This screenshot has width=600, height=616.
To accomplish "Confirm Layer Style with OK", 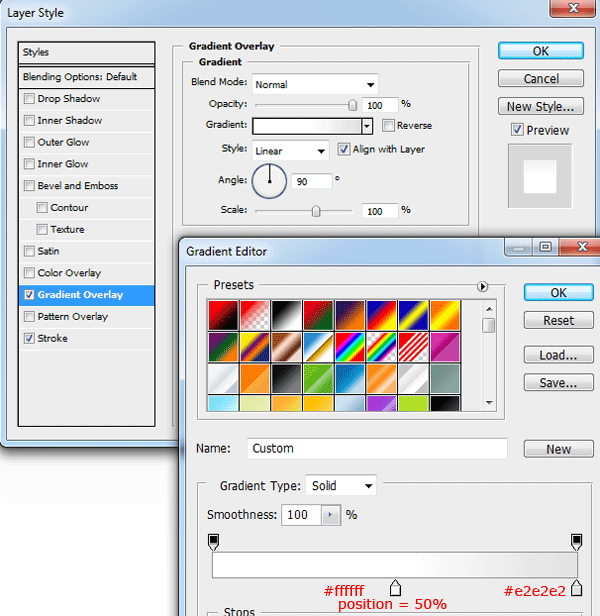I will pyautogui.click(x=541, y=51).
